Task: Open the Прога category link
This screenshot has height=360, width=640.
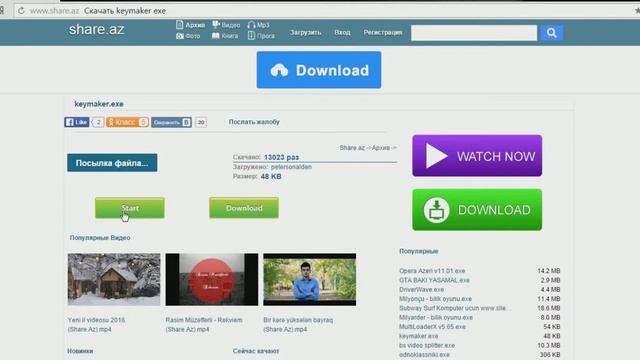Action: (x=261, y=36)
